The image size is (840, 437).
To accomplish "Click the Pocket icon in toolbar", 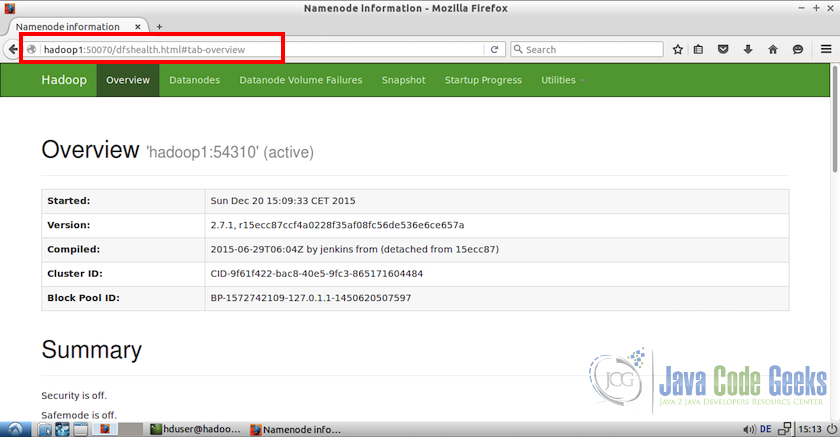I will coord(723,49).
